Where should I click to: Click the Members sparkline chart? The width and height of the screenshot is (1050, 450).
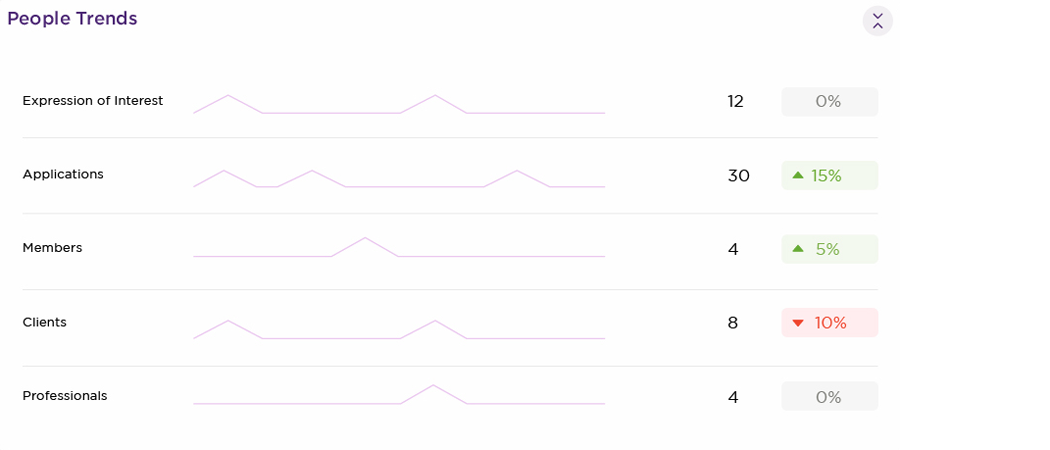399,248
